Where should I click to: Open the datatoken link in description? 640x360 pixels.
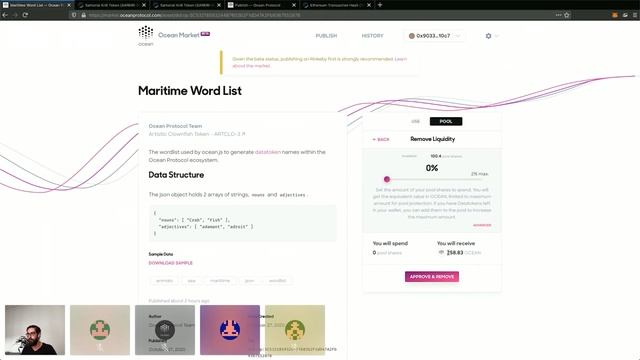(268, 152)
